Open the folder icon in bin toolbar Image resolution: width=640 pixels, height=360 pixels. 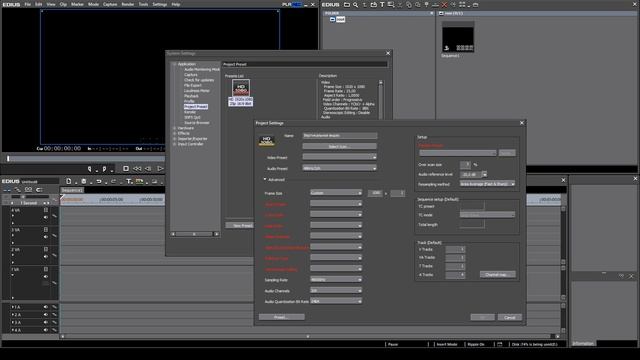tap(347, 4)
